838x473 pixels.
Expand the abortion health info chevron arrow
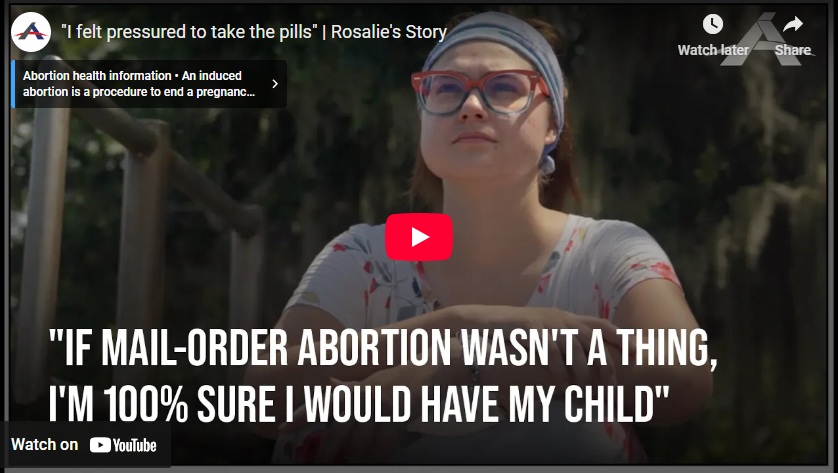coord(275,84)
